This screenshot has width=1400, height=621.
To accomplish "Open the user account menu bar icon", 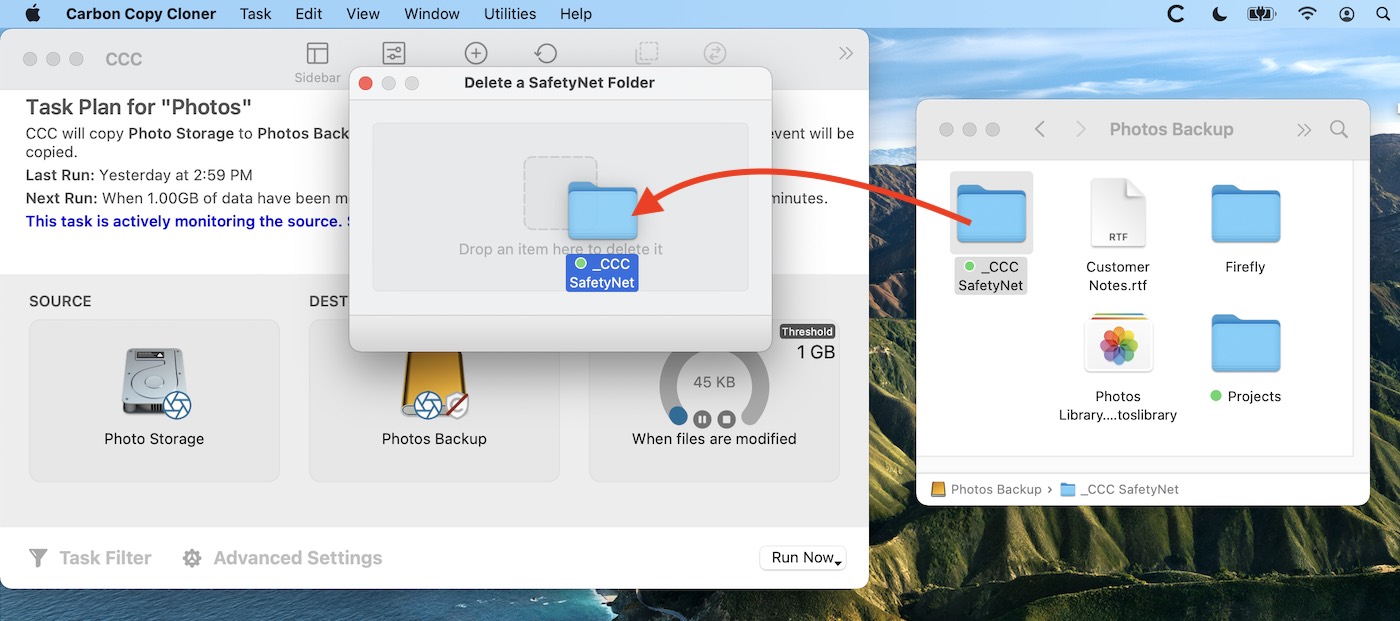I will pyautogui.click(x=1347, y=14).
